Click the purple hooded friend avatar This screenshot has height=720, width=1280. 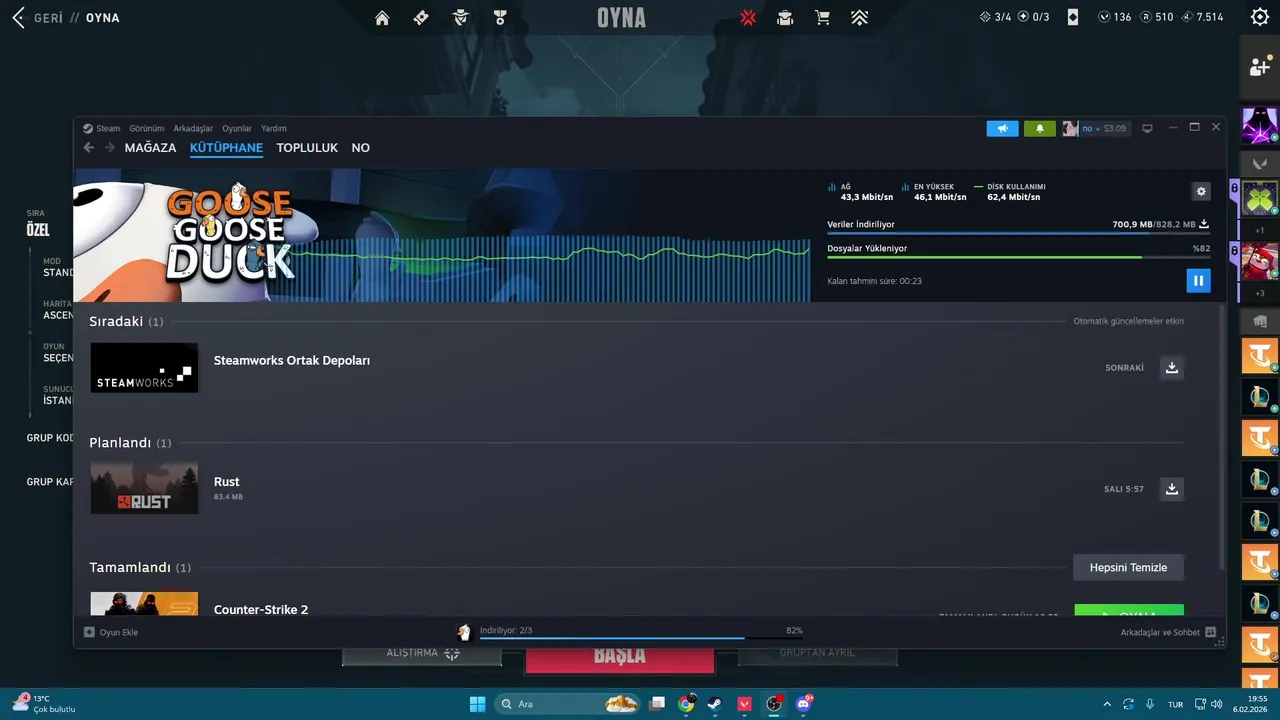pyautogui.click(x=1260, y=126)
